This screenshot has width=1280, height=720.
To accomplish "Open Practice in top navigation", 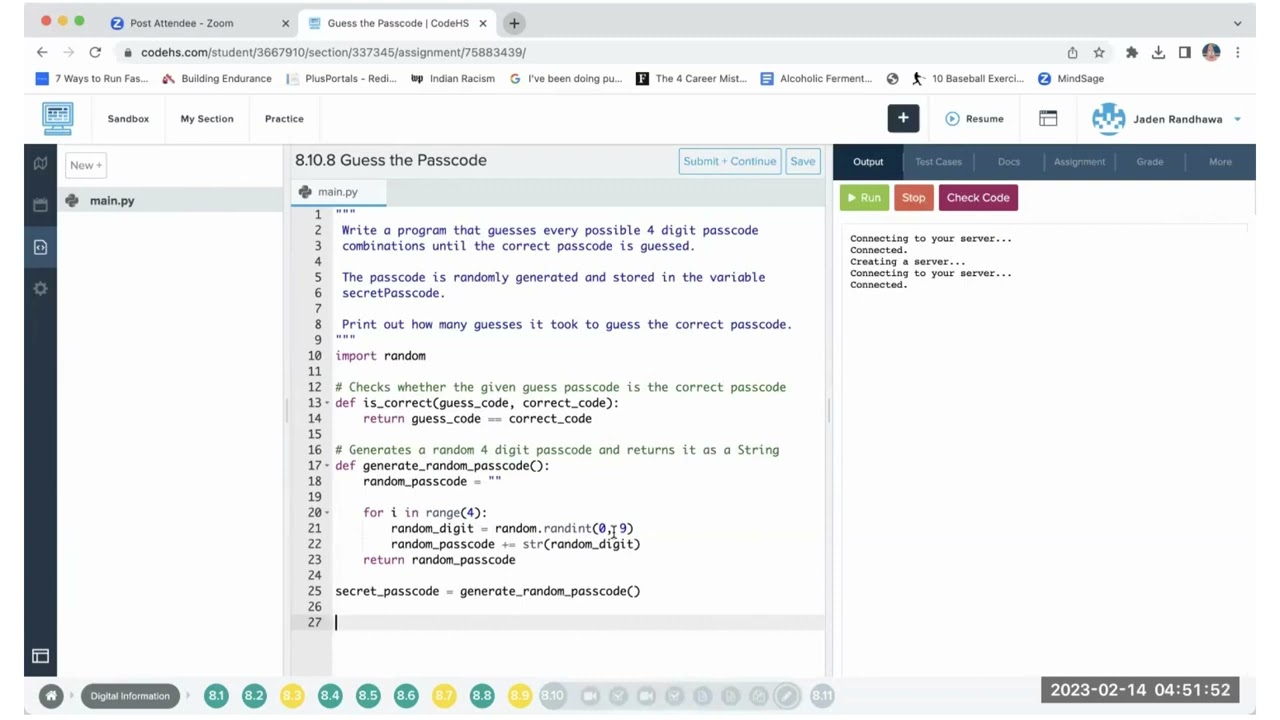I will click(x=284, y=119).
